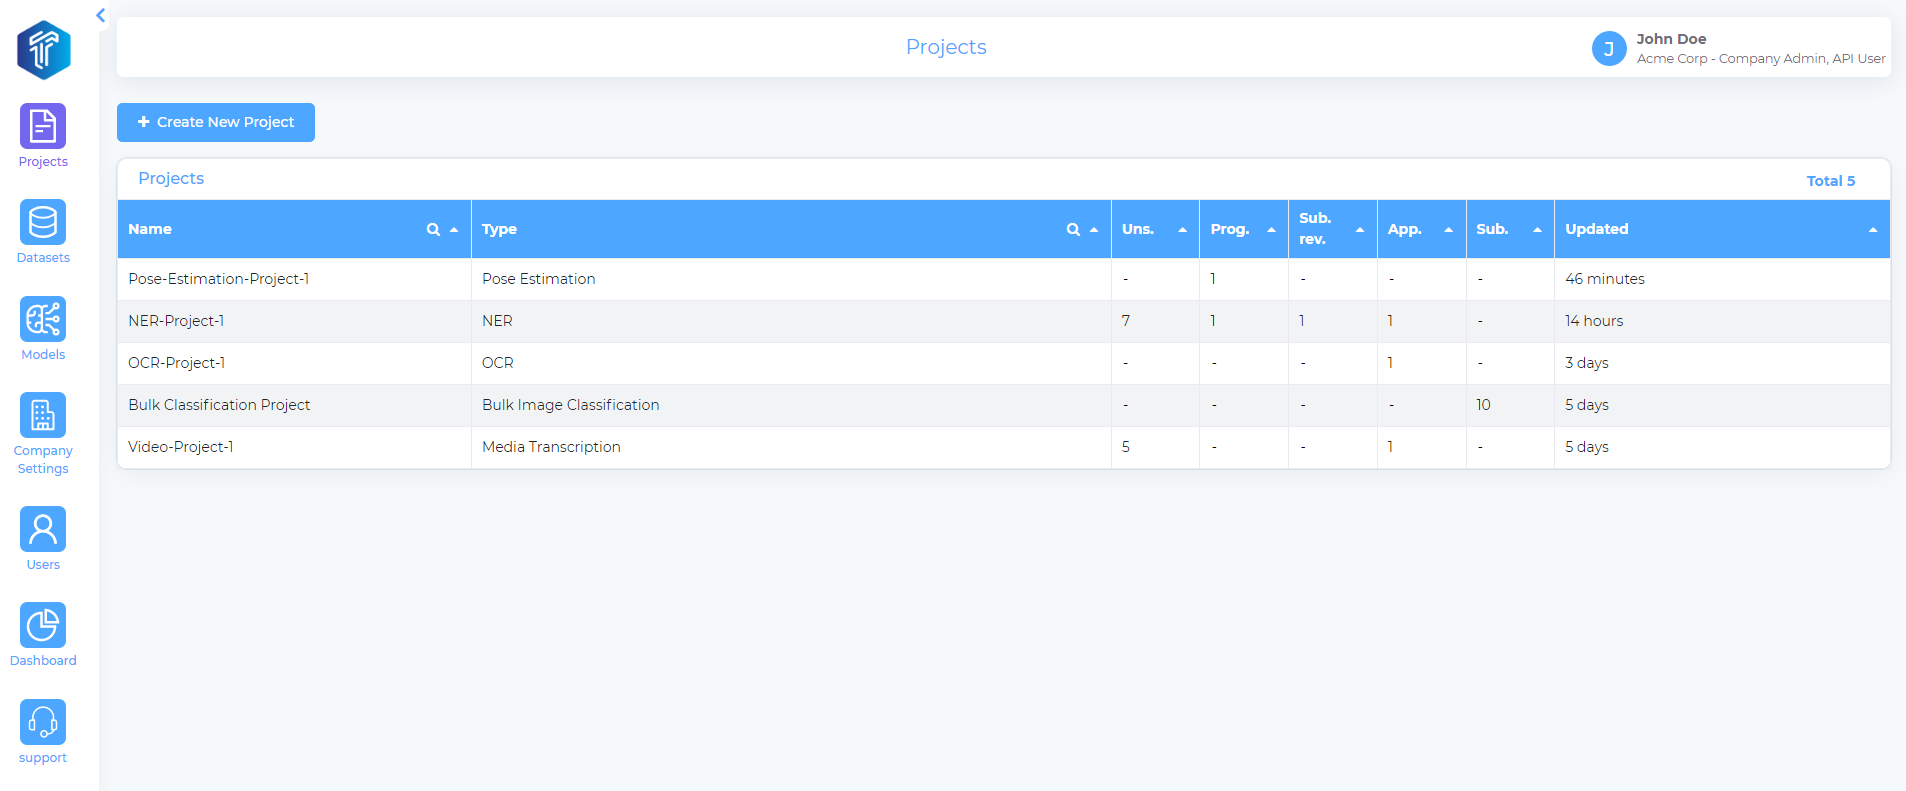Click unsubmitted count 7 for NER-Project-1
1906x791 pixels.
[1126, 321]
